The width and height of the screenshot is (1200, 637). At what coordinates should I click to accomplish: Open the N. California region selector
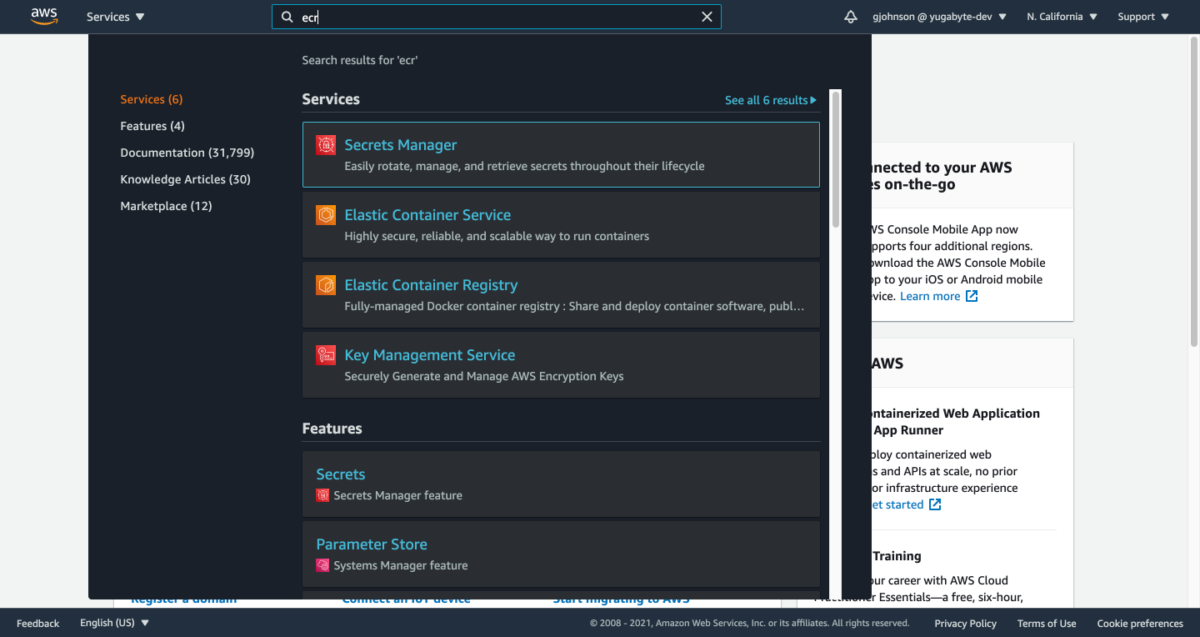pyautogui.click(x=1061, y=16)
